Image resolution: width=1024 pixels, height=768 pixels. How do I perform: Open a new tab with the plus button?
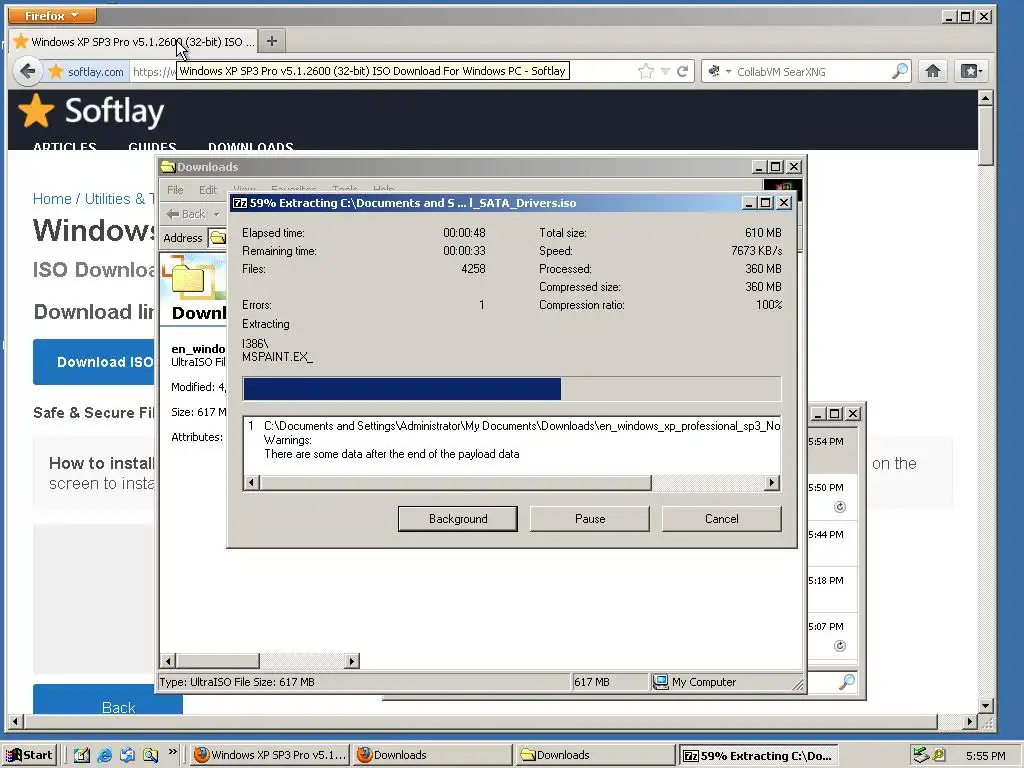click(x=272, y=41)
